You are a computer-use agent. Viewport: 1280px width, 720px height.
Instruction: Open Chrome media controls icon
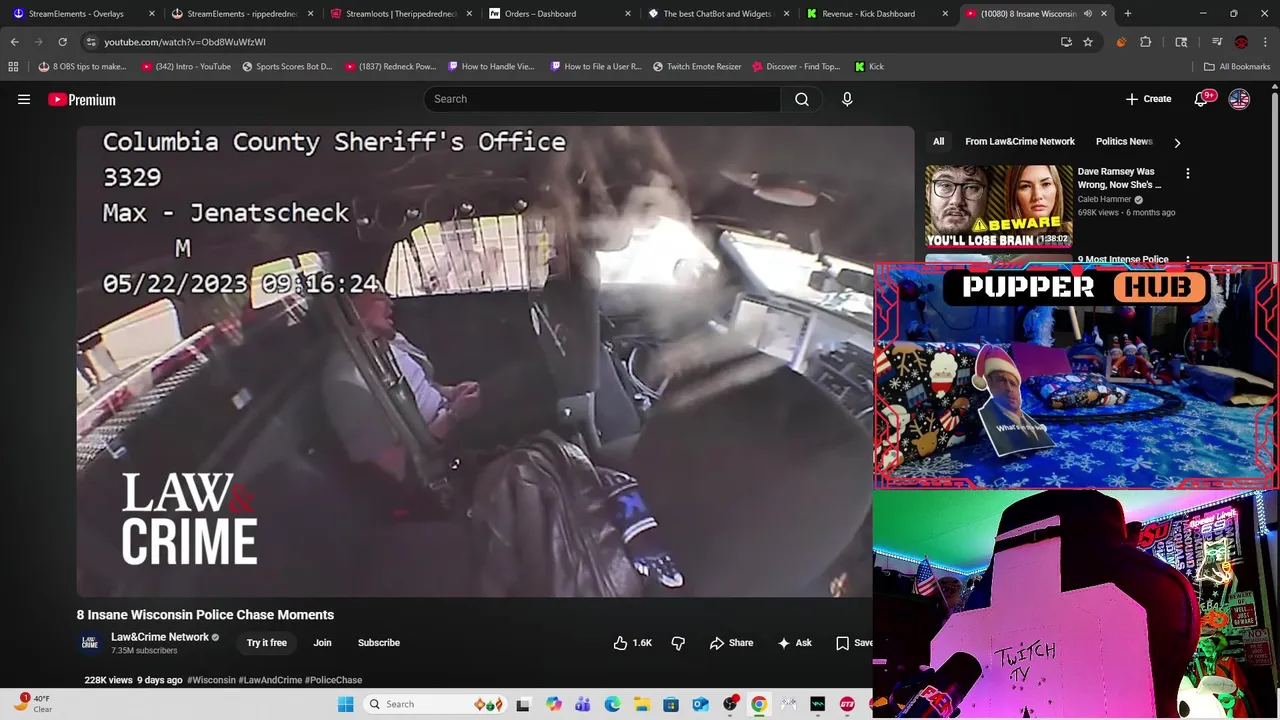click(1217, 42)
